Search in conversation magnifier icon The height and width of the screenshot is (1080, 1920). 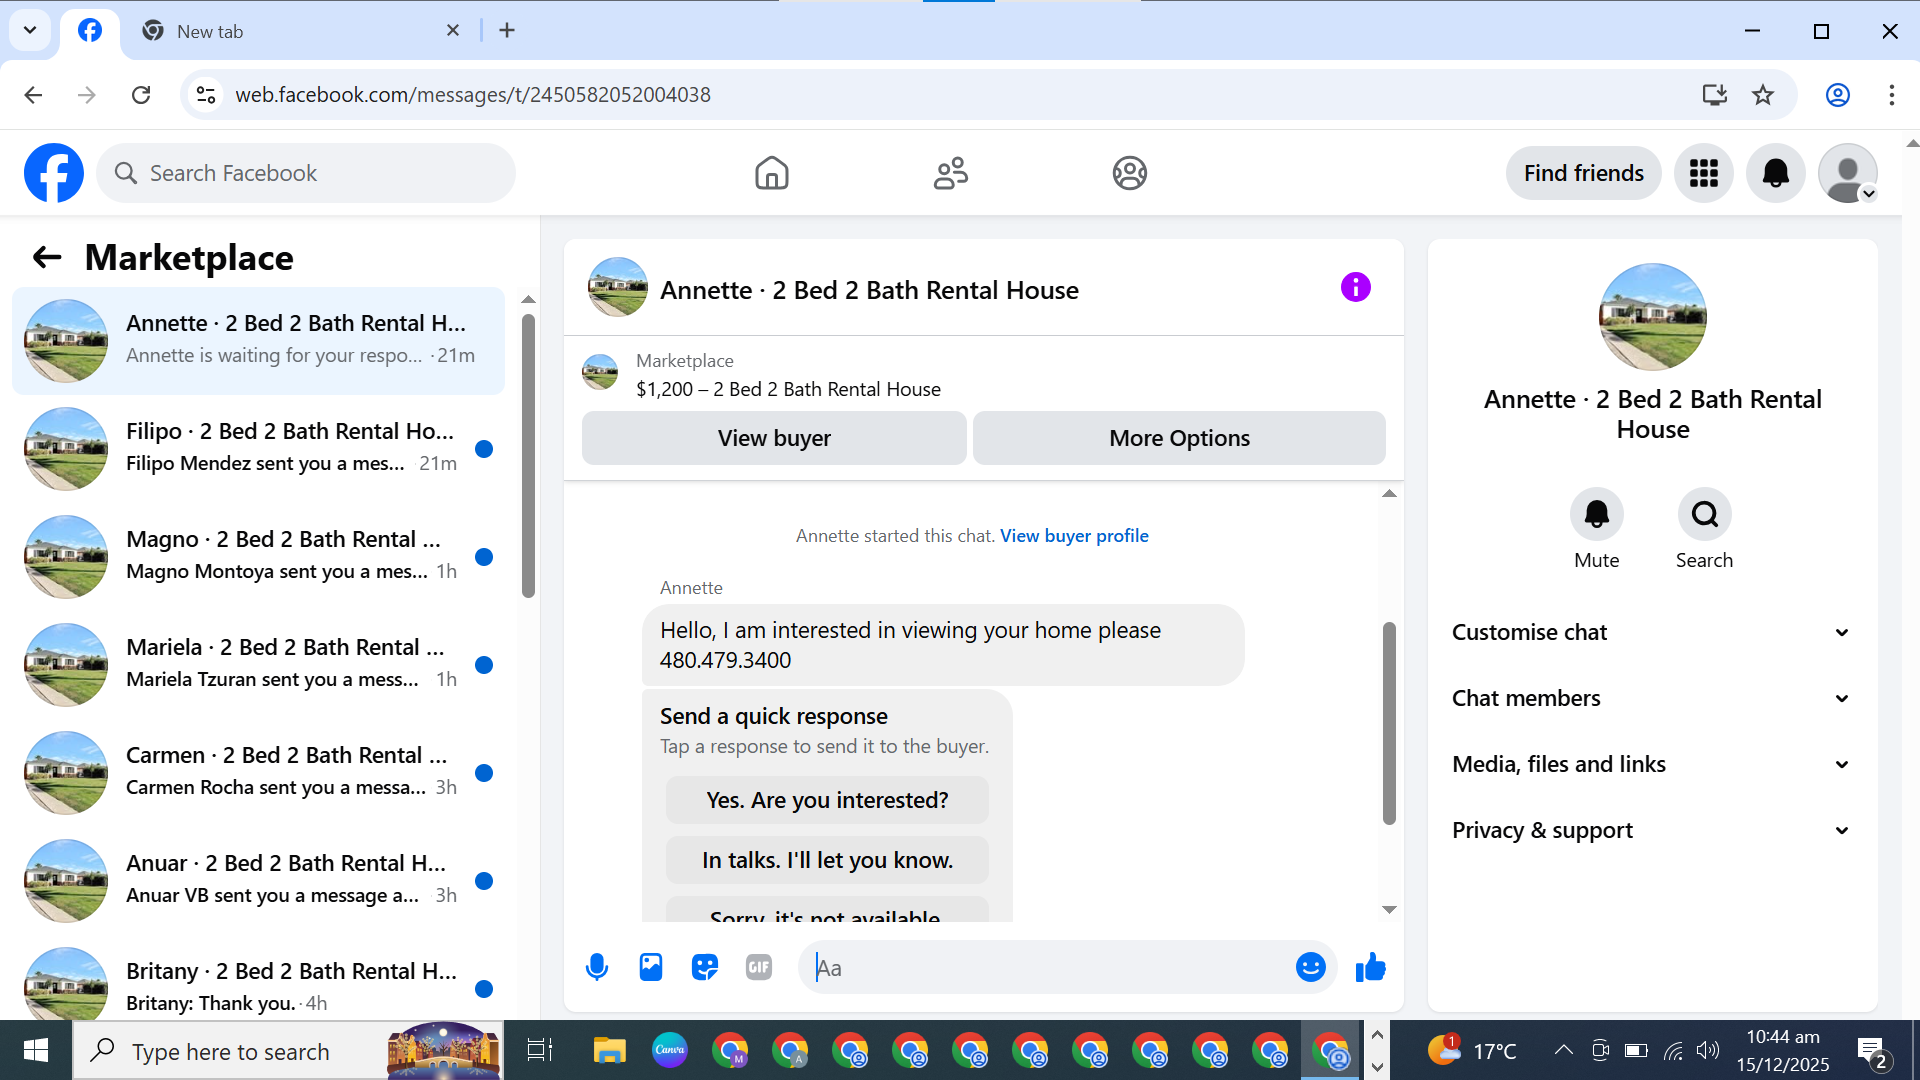[x=1705, y=514]
